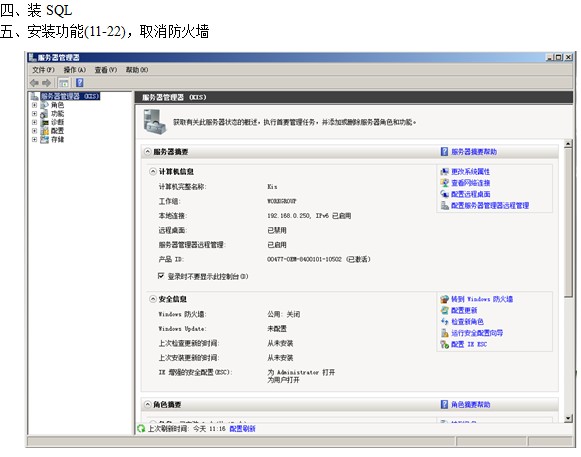Open the 服务器摘要帮助 link
This screenshot has height=457, width=581.
pos(474,152)
